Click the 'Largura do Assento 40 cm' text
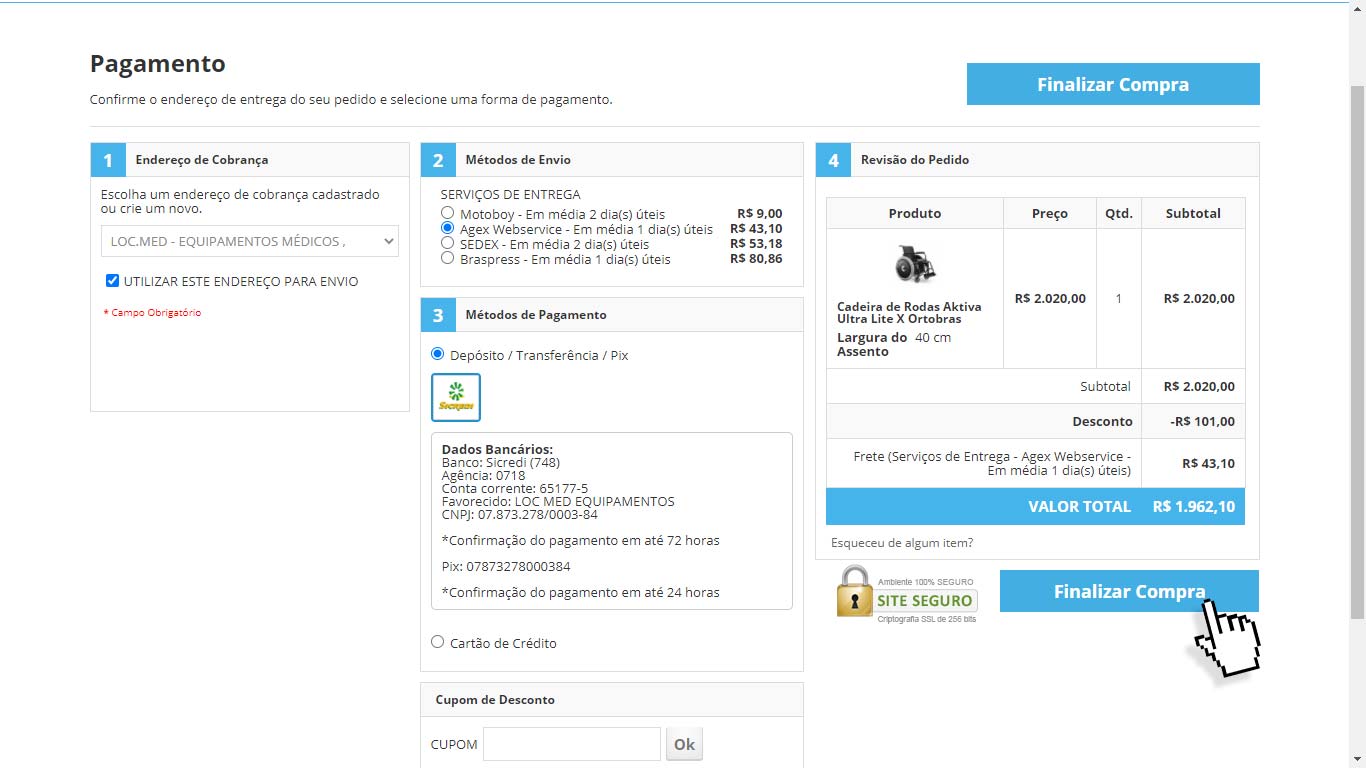Screen dimensions: 1366x768 [894, 344]
